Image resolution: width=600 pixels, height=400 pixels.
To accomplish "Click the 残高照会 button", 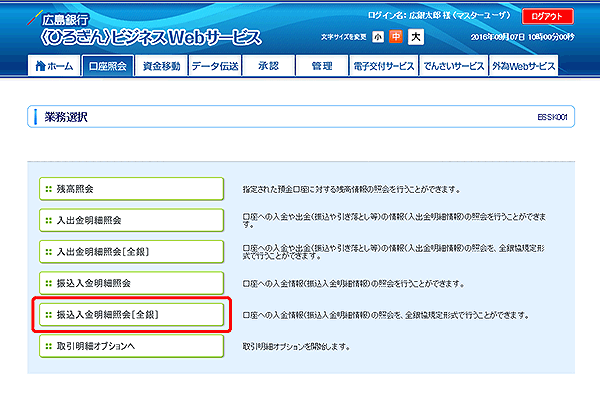I will [x=131, y=189].
